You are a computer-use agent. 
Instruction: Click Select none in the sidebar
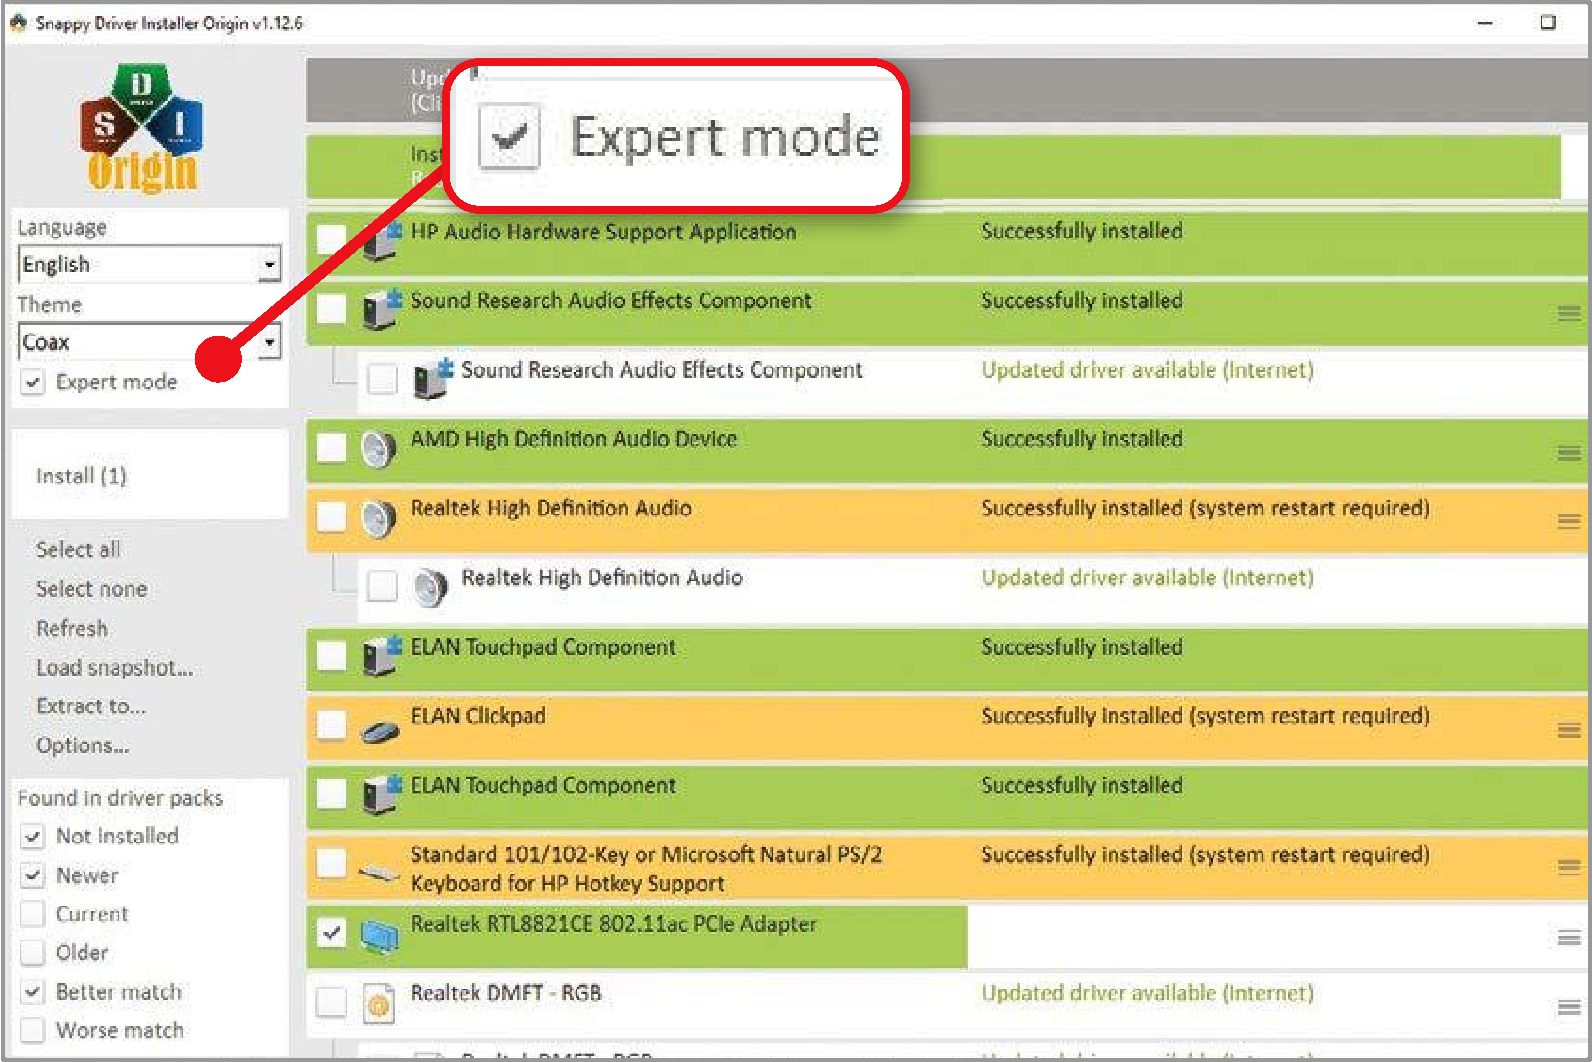(x=91, y=589)
